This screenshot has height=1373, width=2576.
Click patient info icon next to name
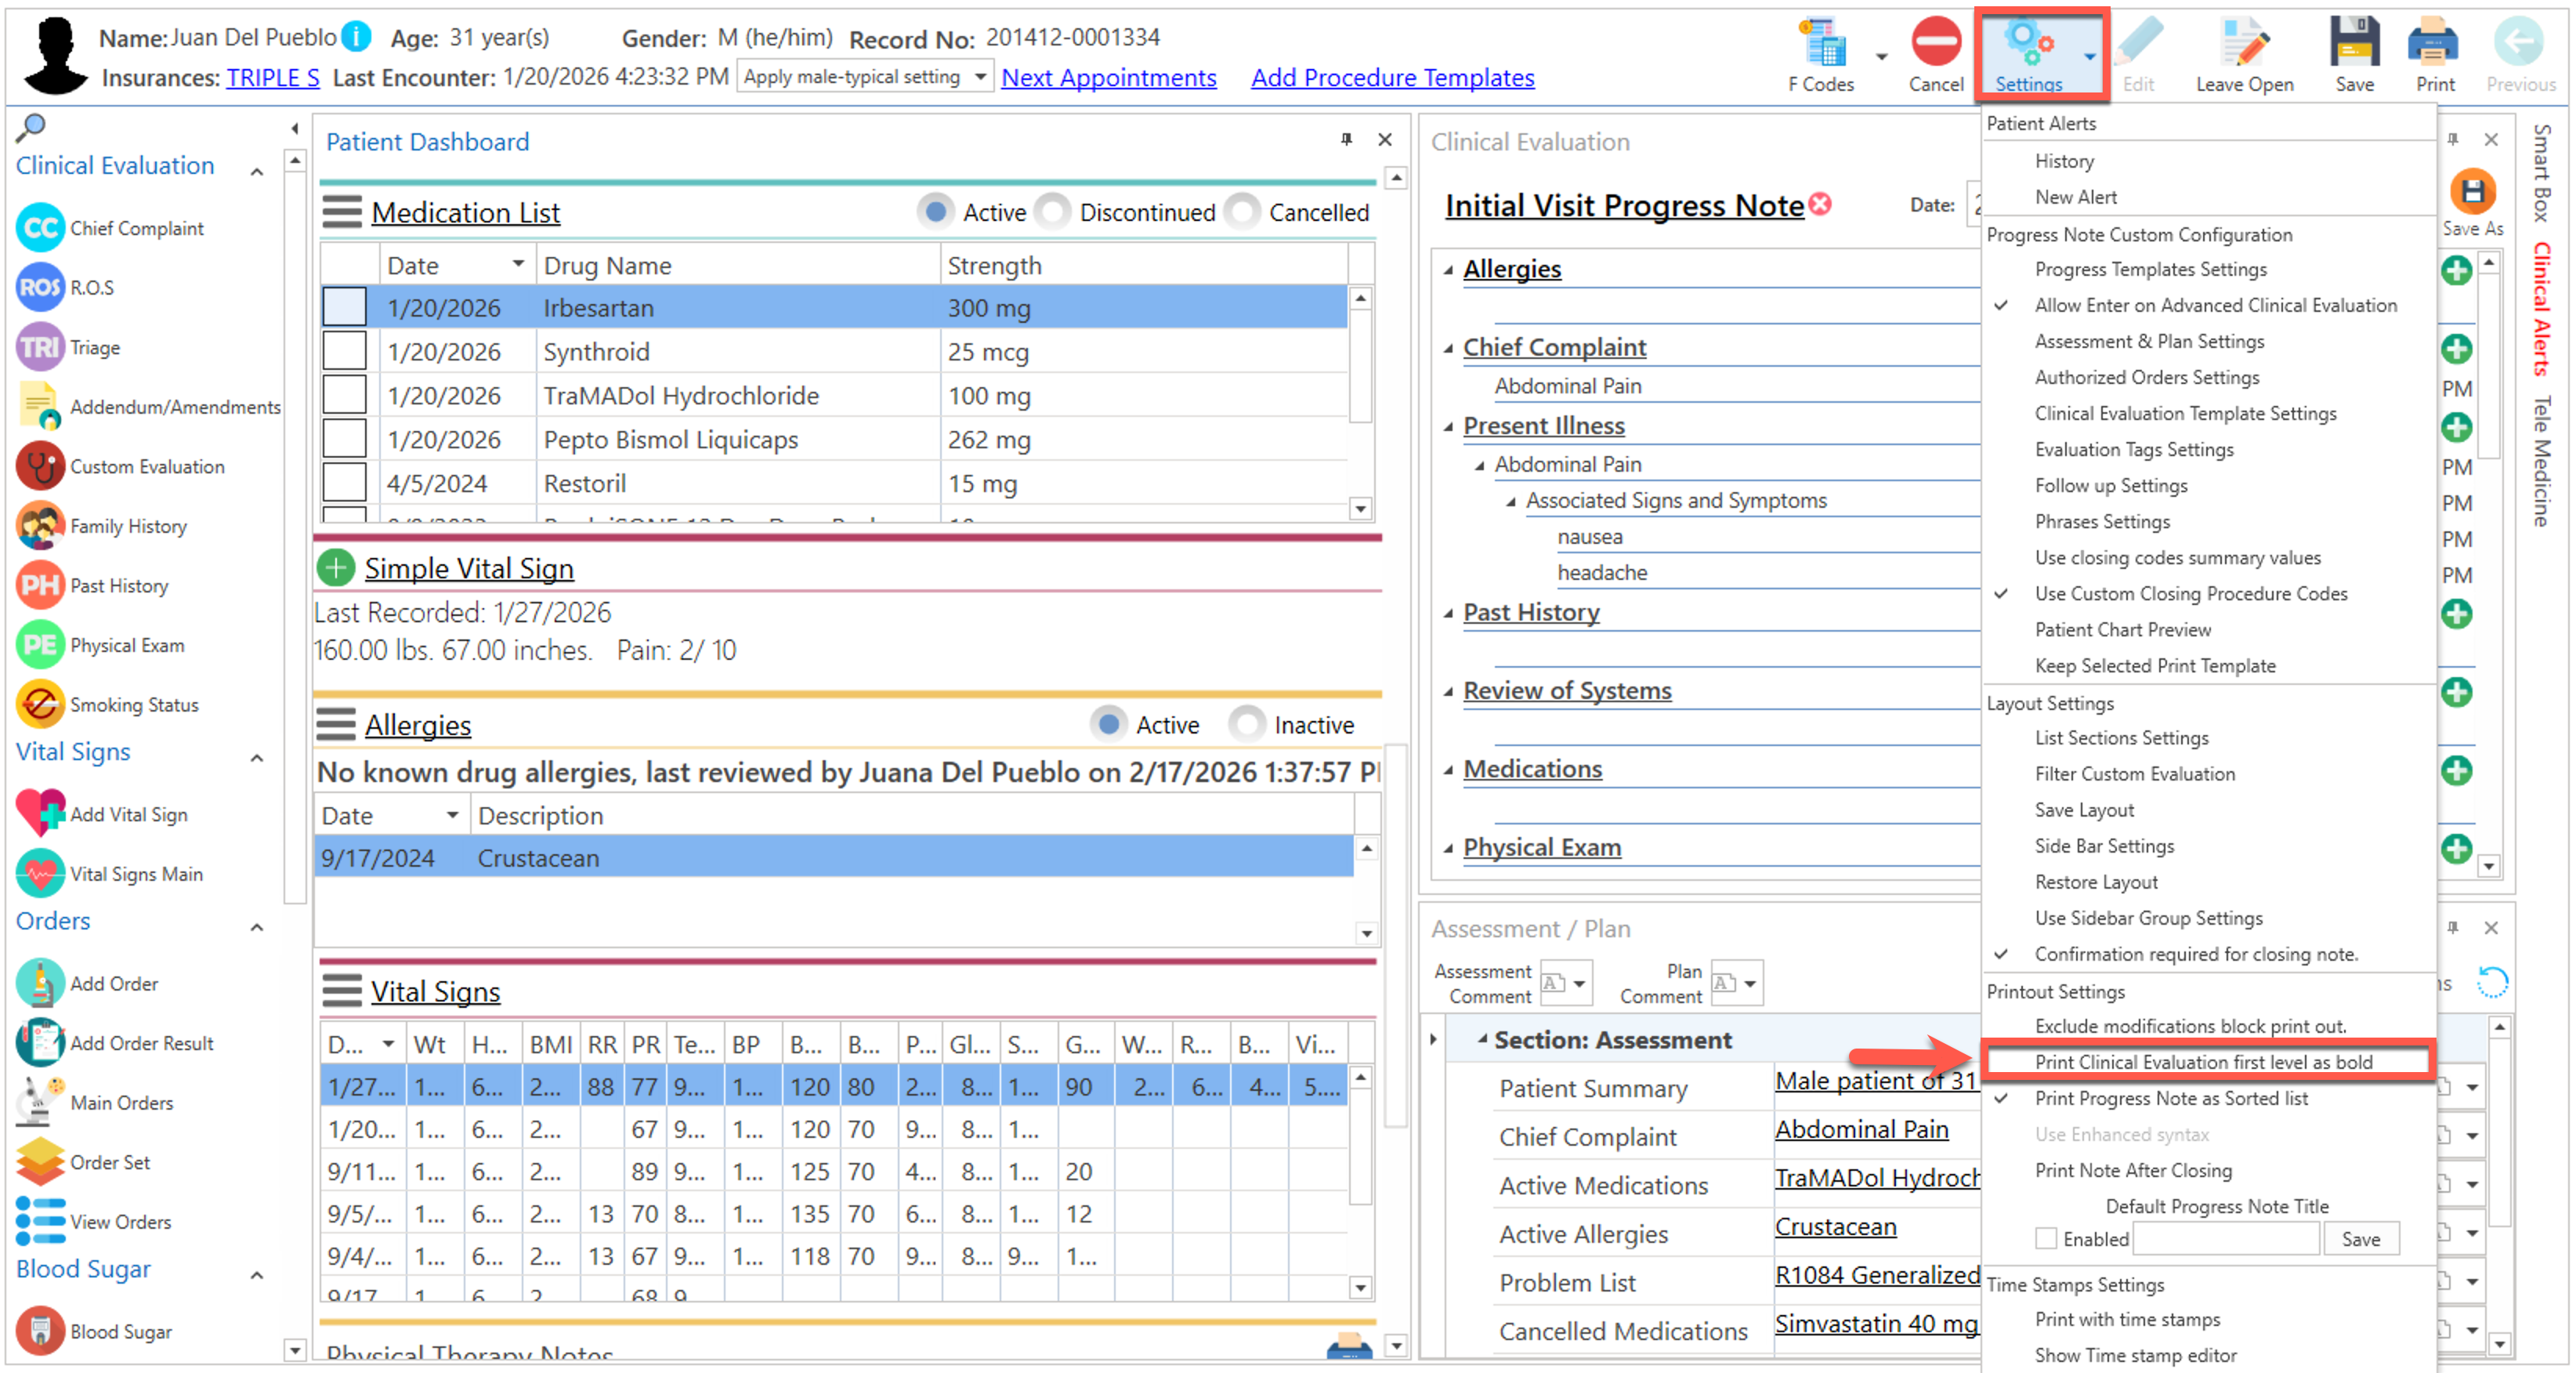pyautogui.click(x=356, y=37)
